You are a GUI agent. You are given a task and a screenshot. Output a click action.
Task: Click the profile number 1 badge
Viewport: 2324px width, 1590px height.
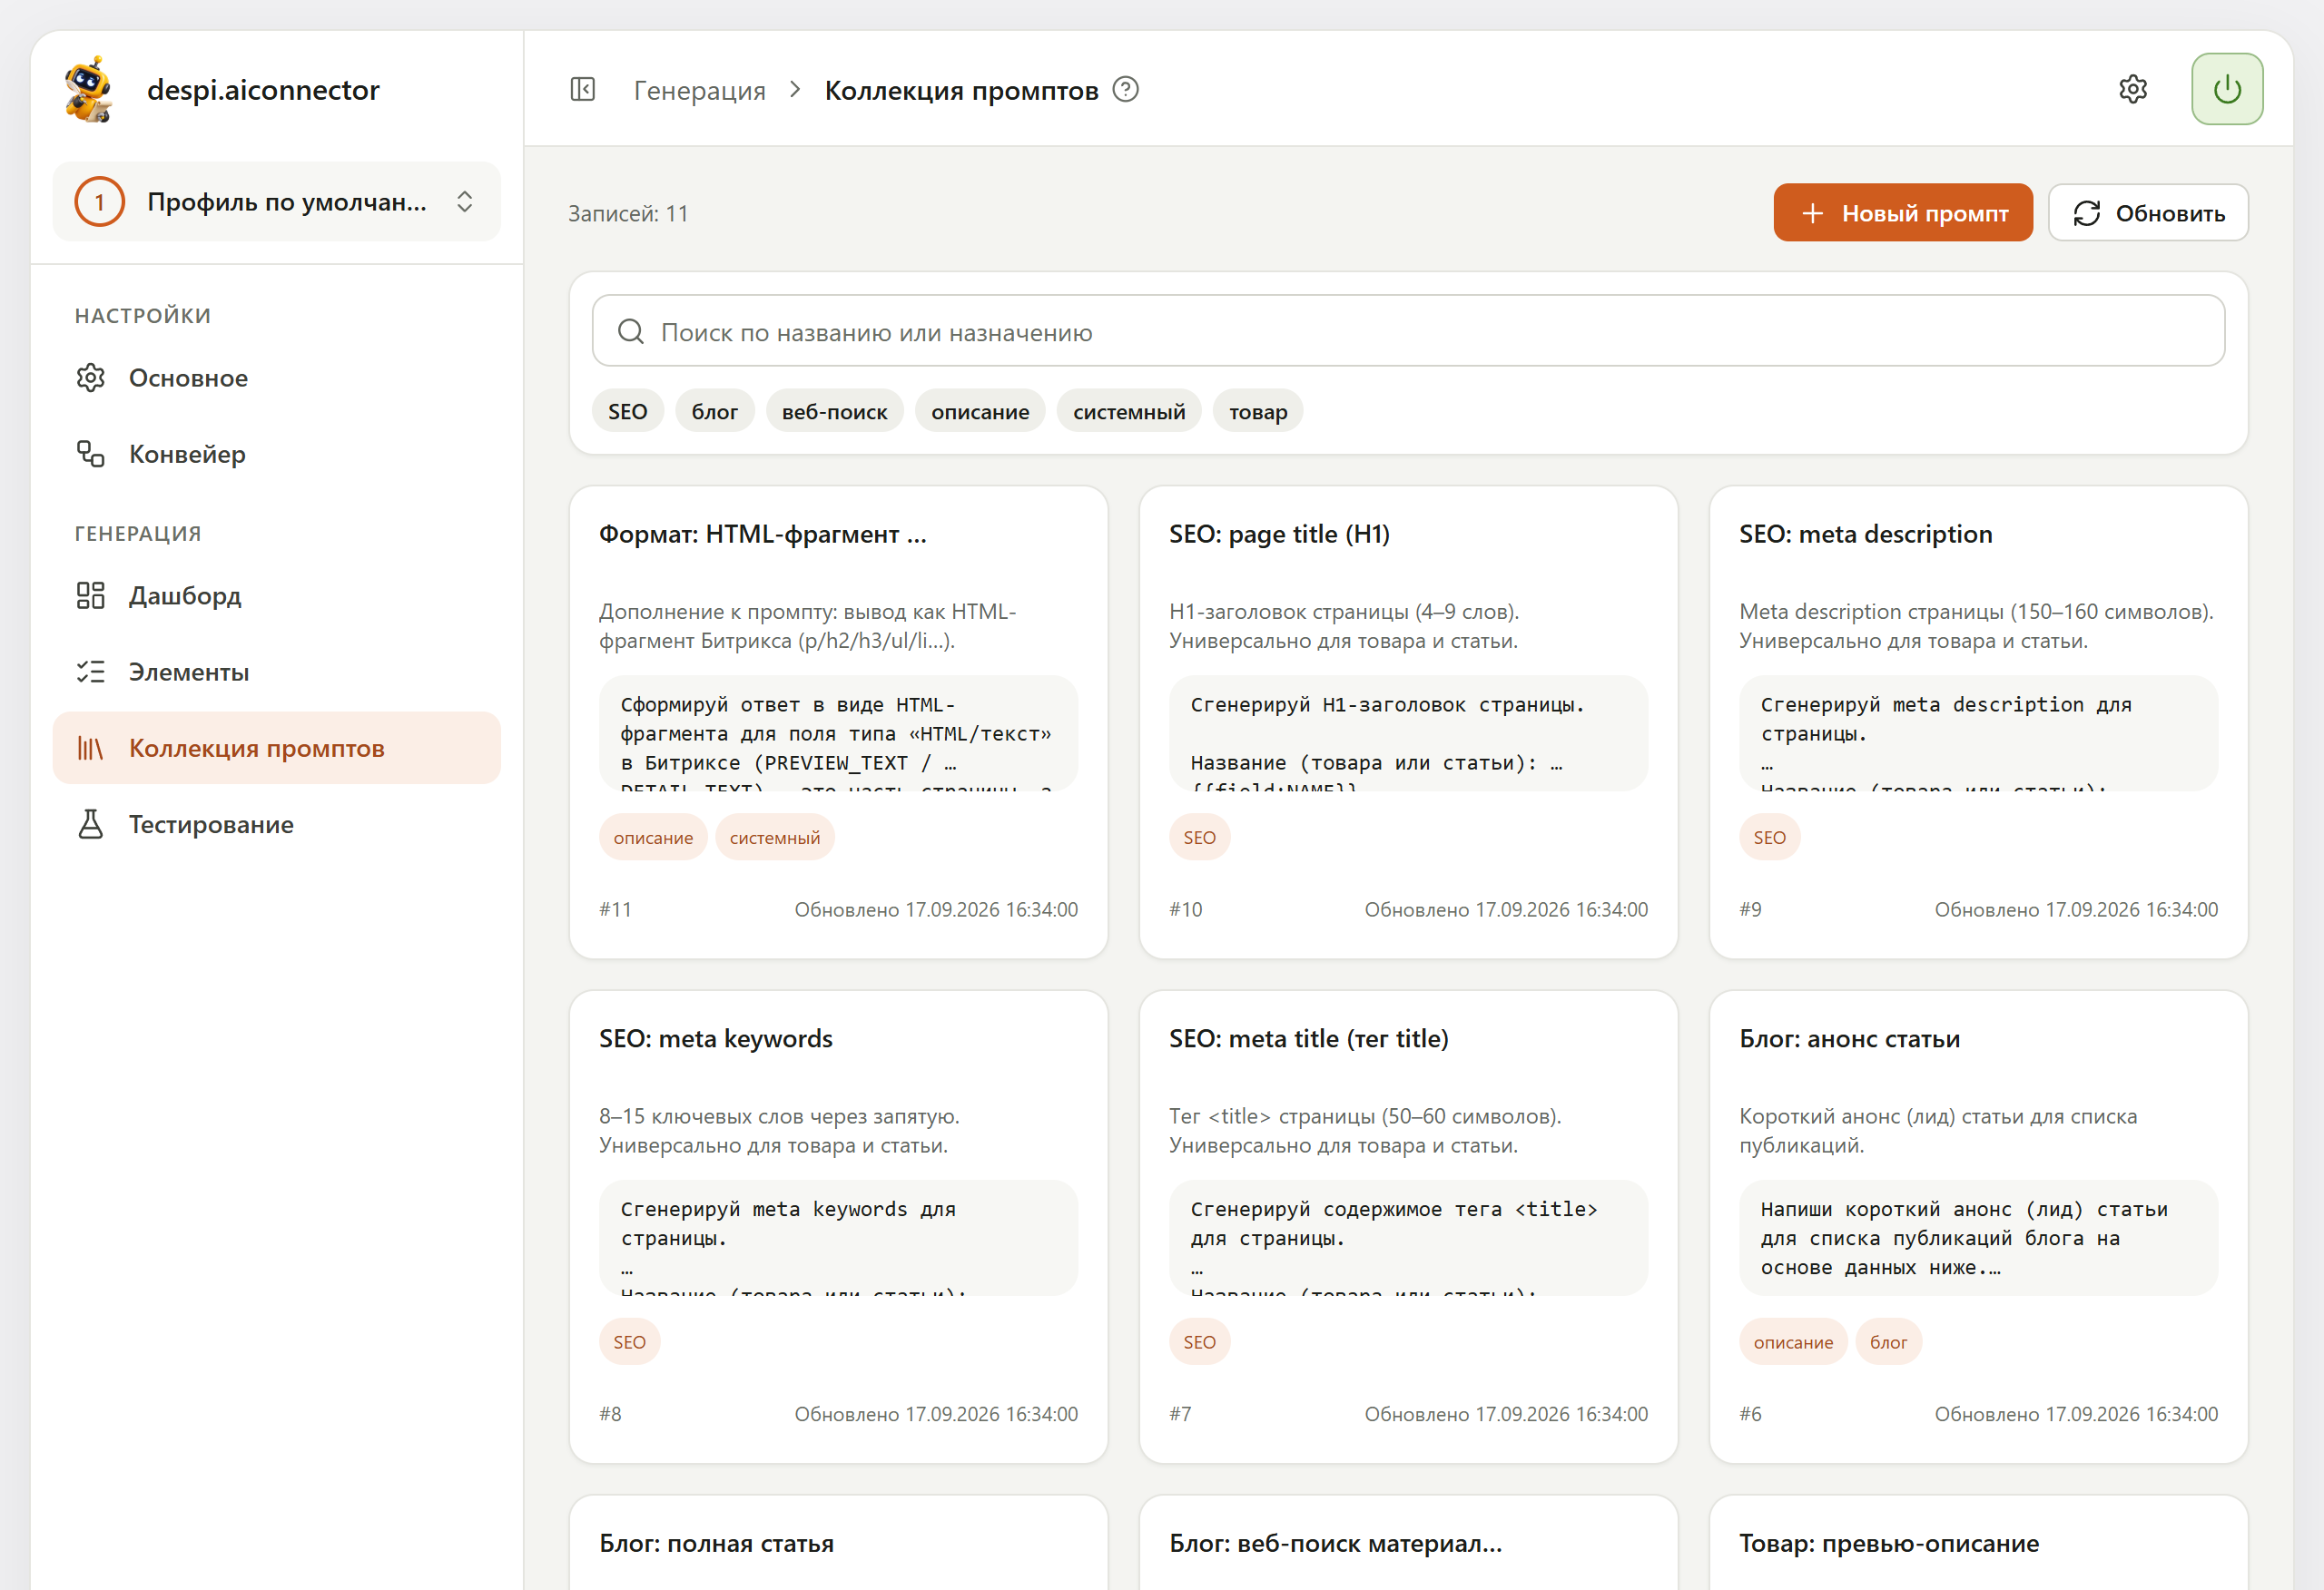(99, 202)
